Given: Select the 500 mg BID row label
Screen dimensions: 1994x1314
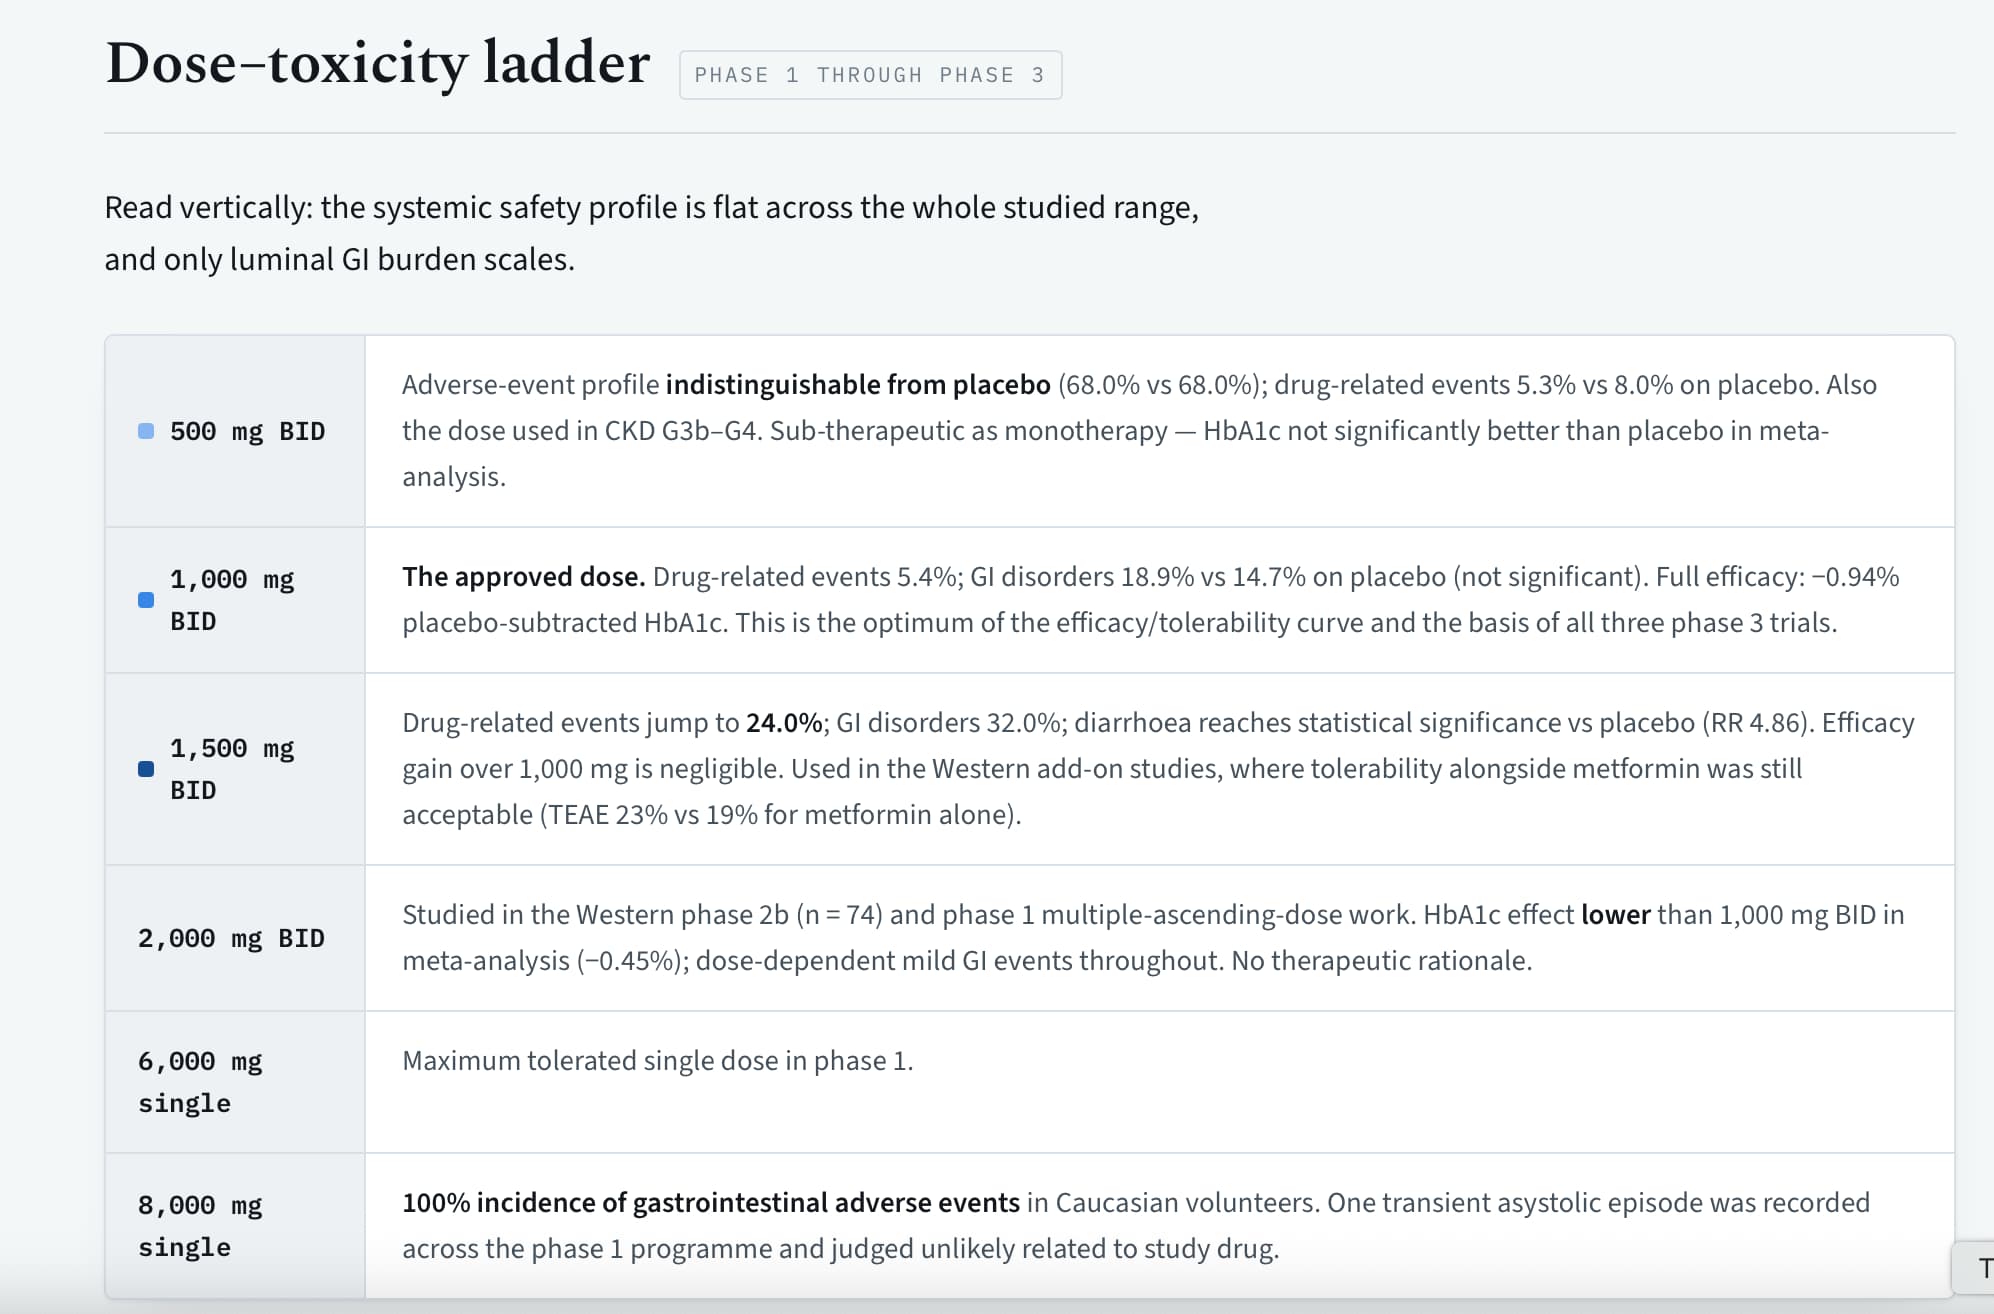Looking at the screenshot, I should [247, 431].
